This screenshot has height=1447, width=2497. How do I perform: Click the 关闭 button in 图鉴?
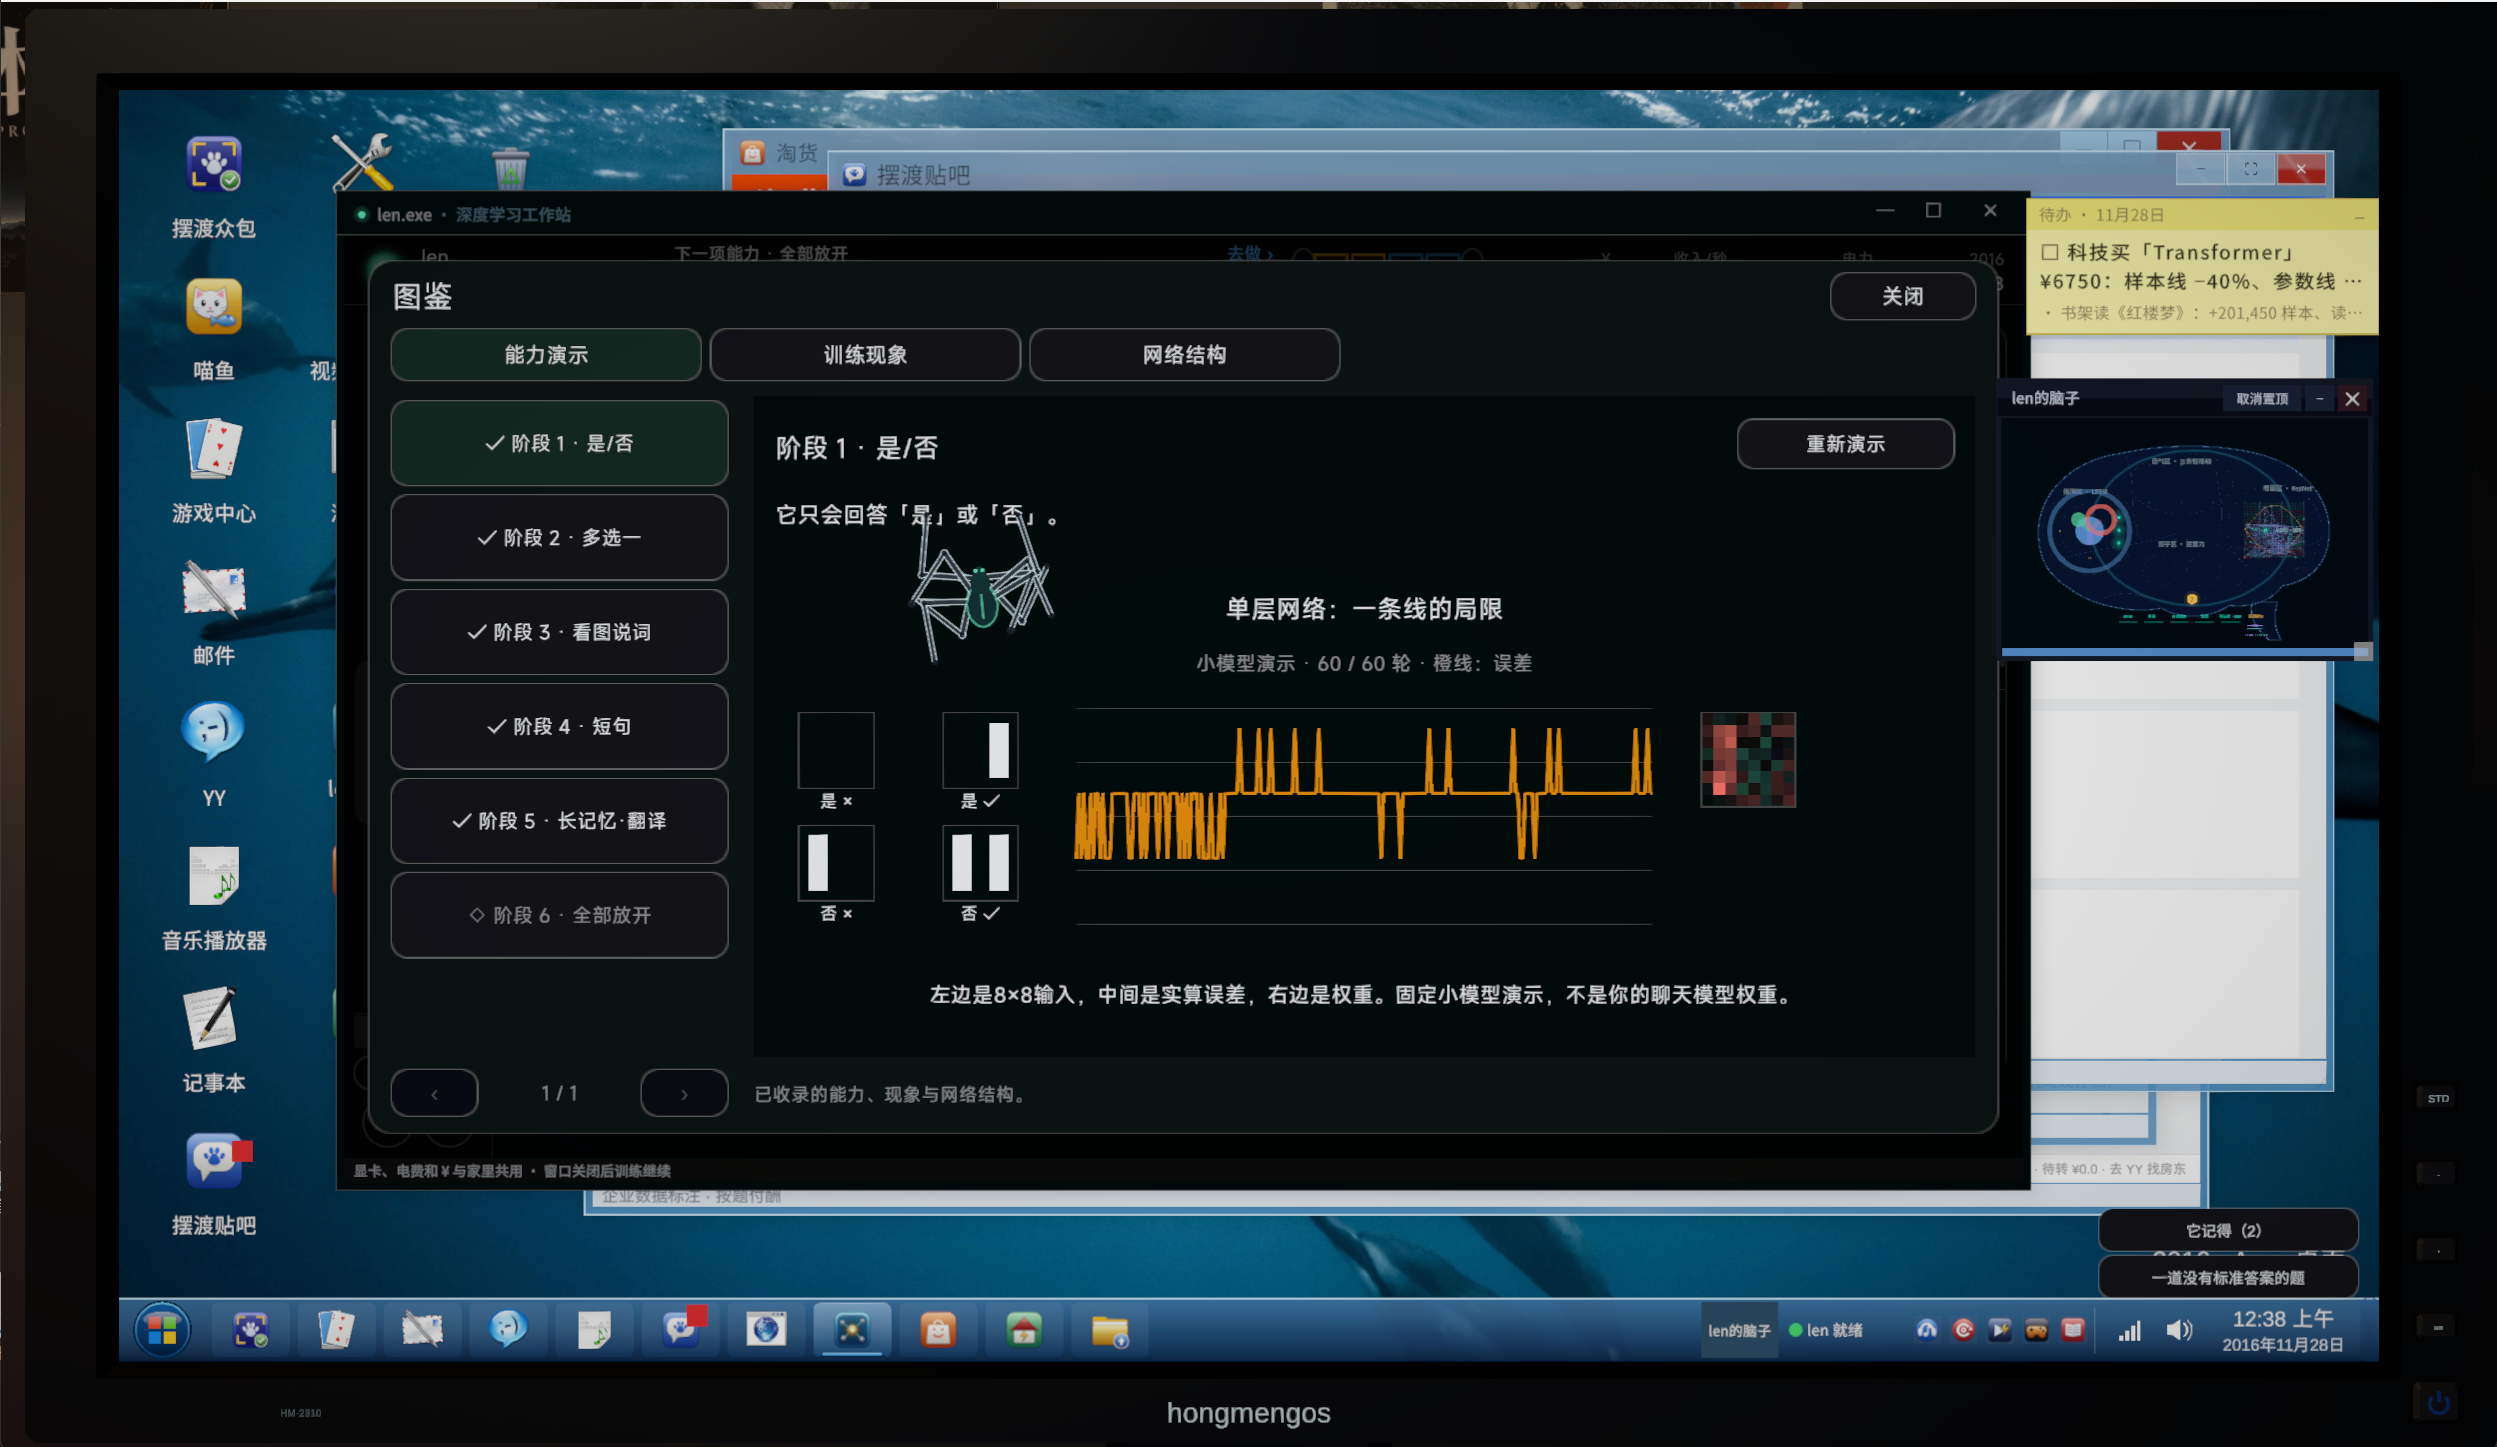(1902, 296)
